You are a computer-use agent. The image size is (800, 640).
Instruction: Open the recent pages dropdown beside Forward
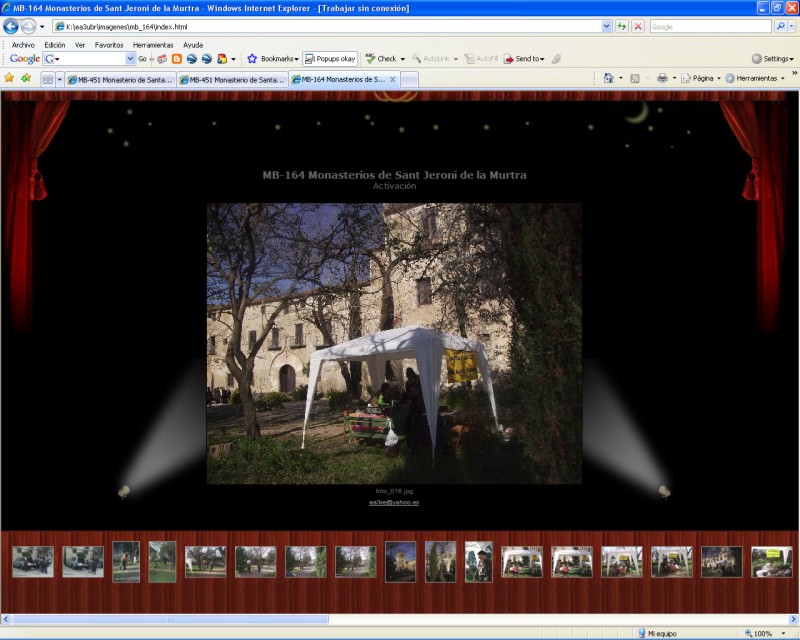[x=42, y=27]
